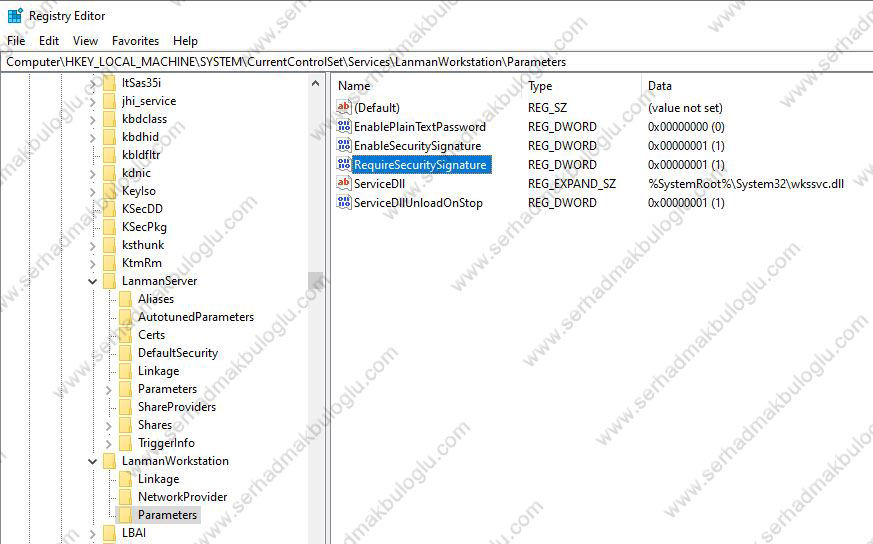Expand the Shares key under LanmanServer

click(109, 425)
